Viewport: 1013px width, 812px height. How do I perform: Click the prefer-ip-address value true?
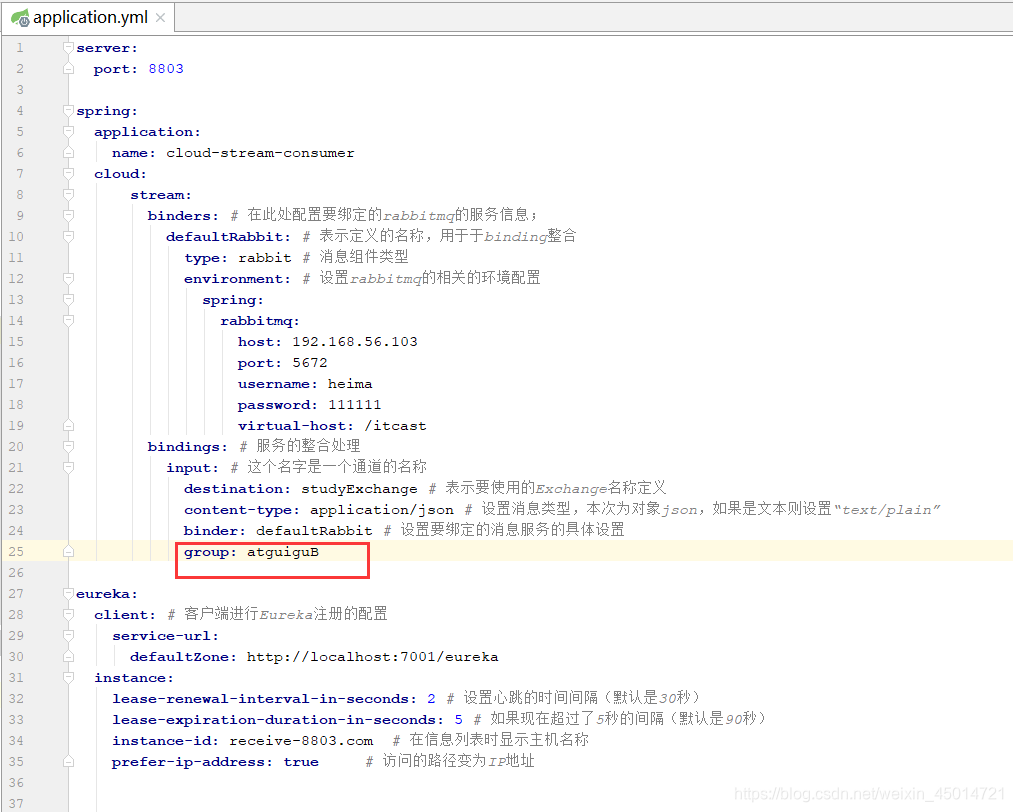(x=300, y=762)
